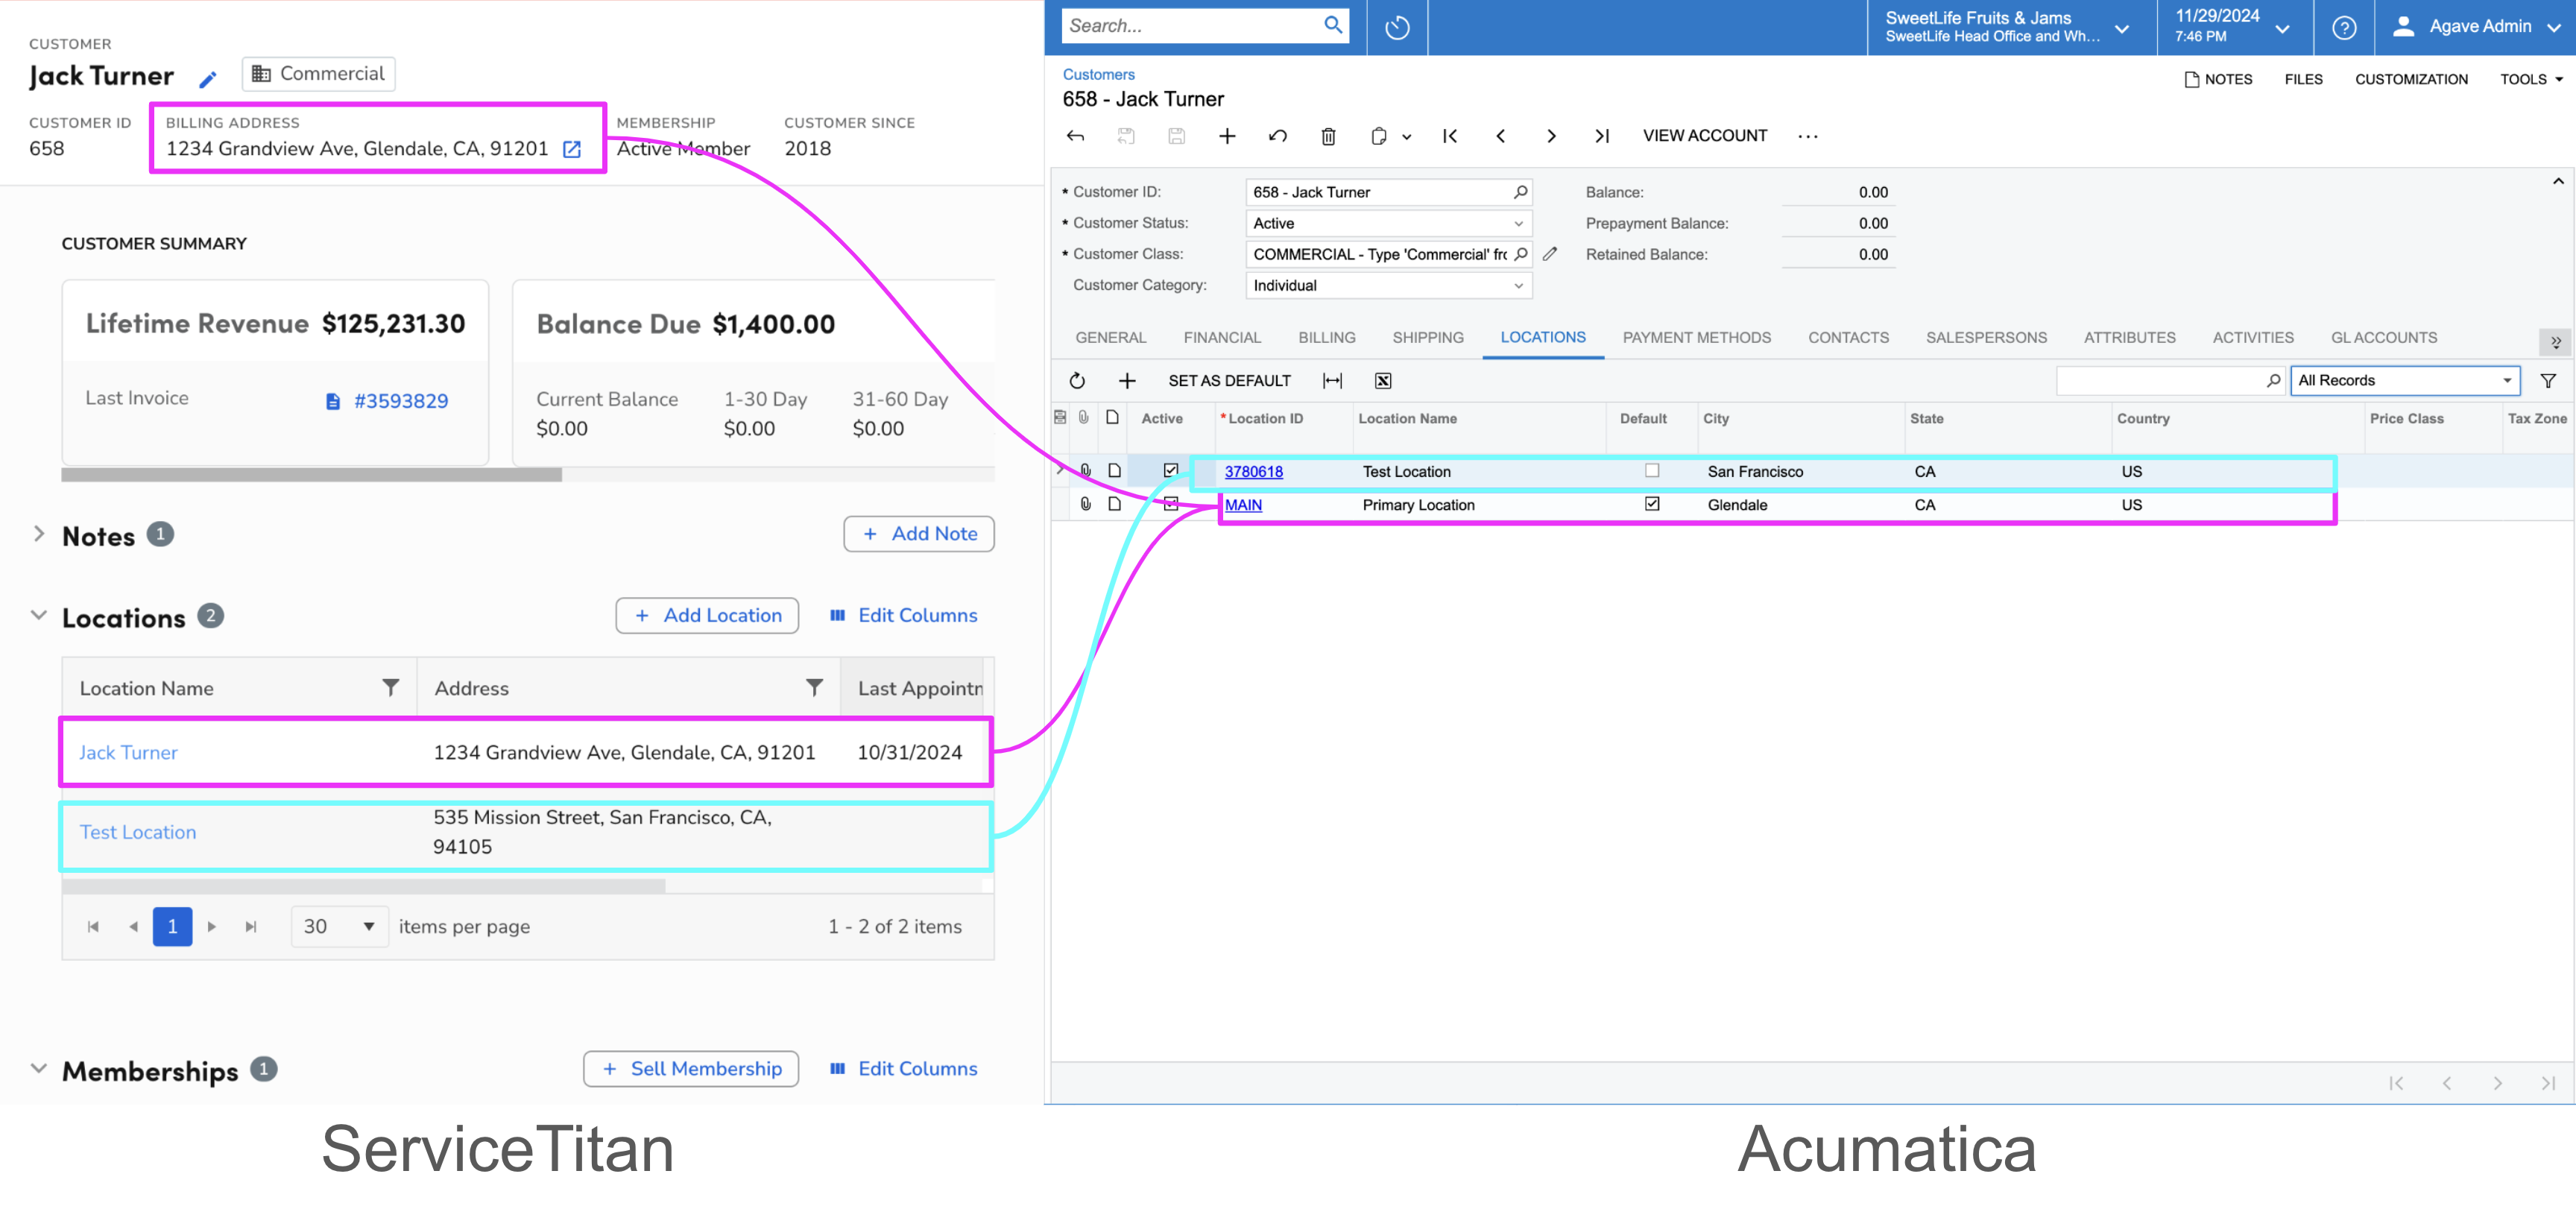Click the back arrow in record toolbar
Image resolution: width=2576 pixels, height=1209 pixels.
[1075, 136]
